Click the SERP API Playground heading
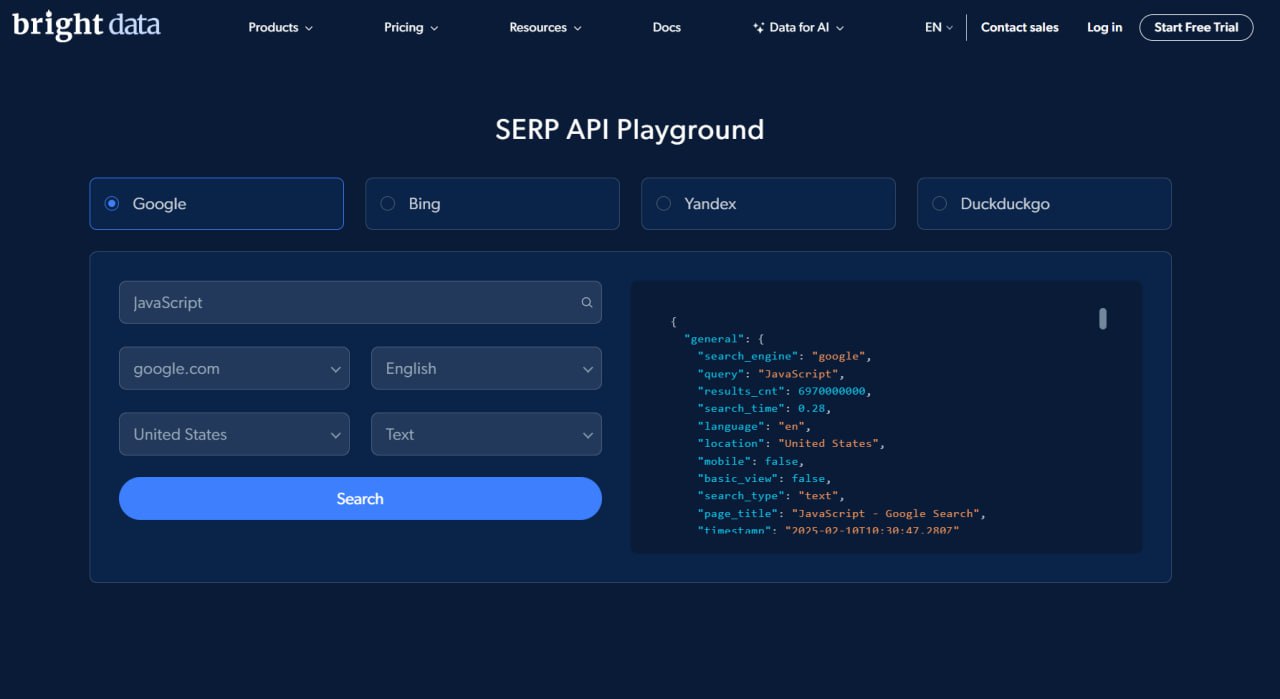Viewport: 1280px width, 699px height. pos(630,130)
